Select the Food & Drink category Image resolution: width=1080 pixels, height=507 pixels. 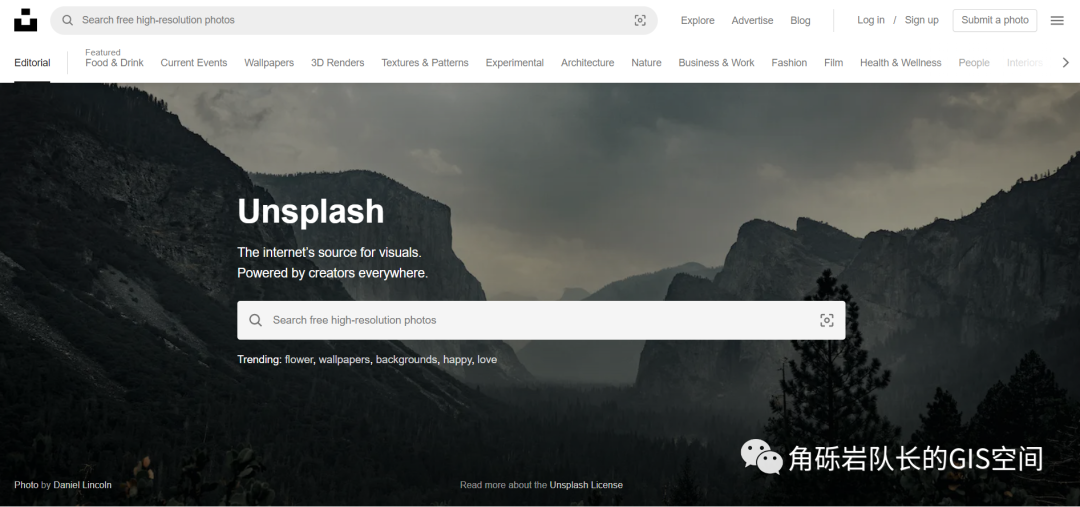[114, 63]
